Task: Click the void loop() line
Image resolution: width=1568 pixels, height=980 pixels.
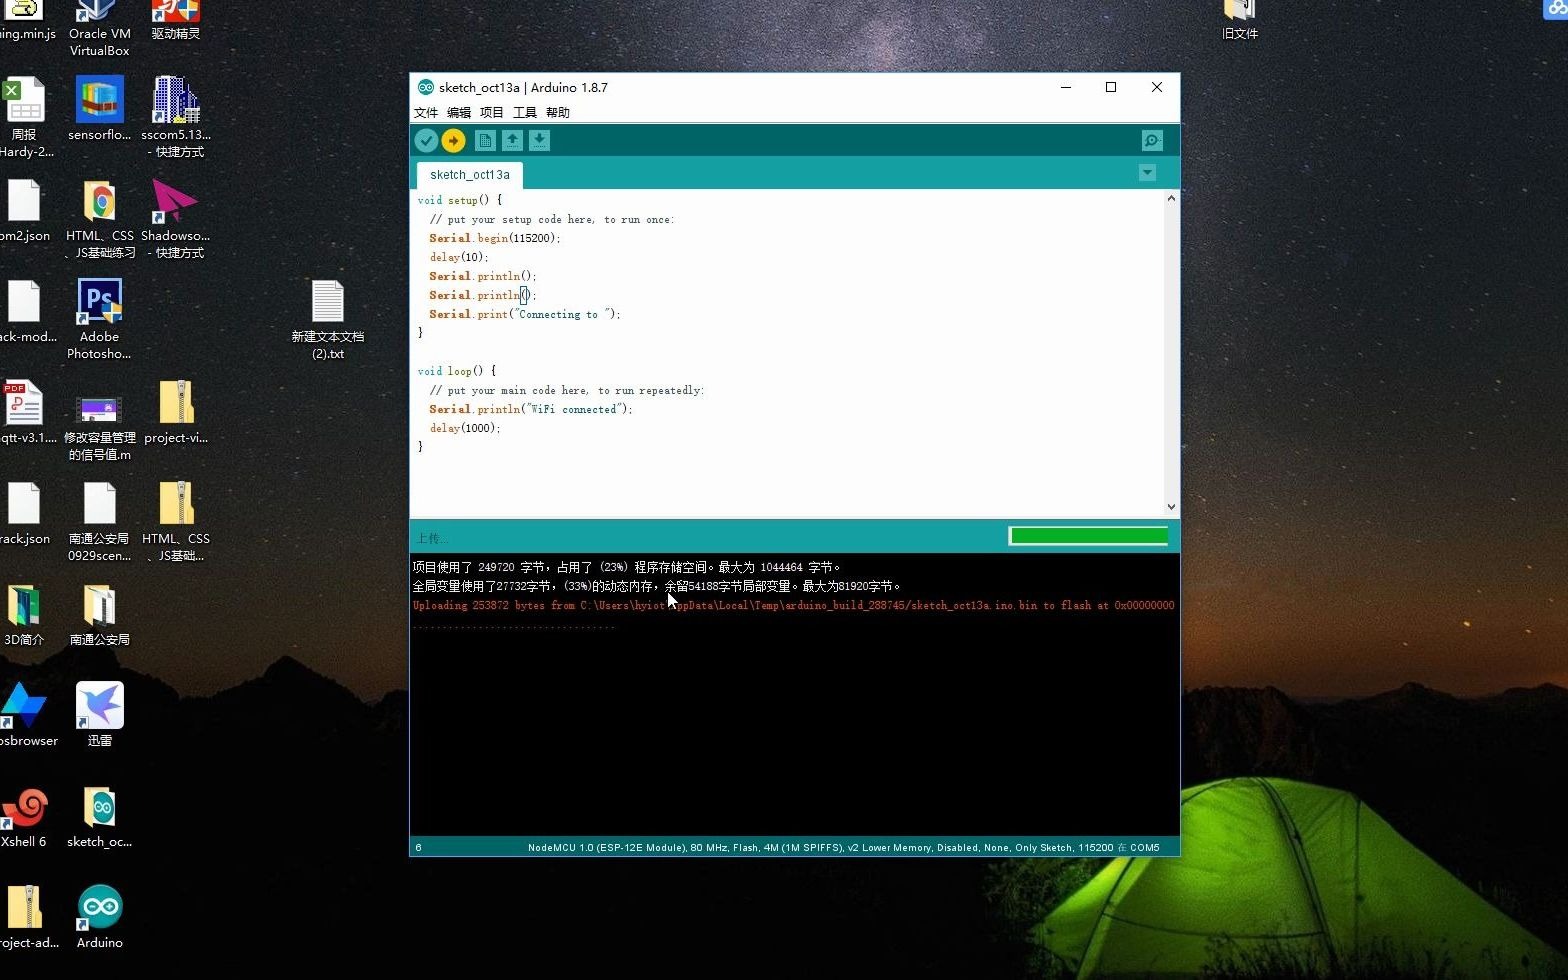Action: pos(457,371)
